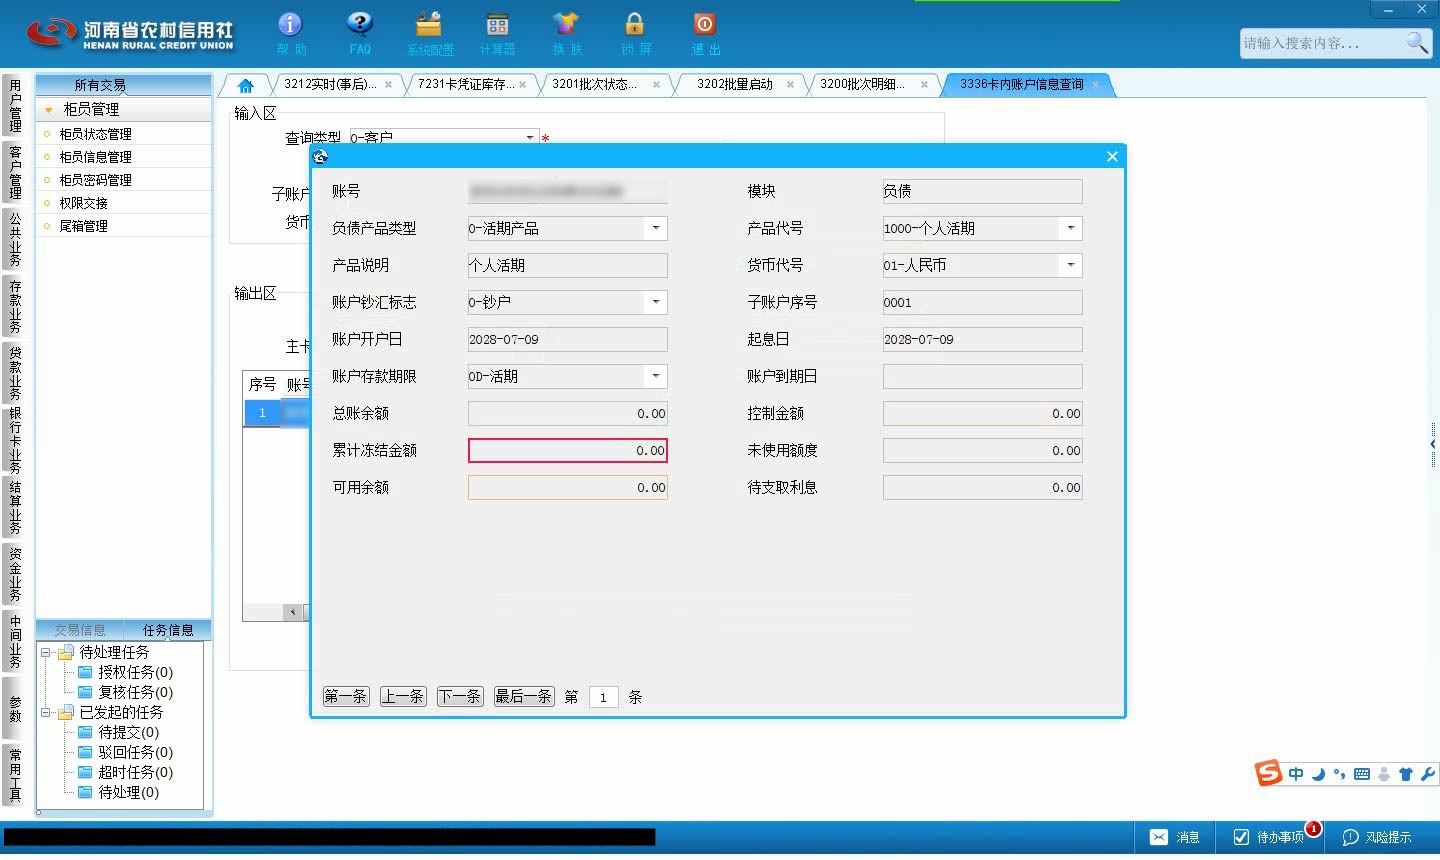The image size is (1440, 860).
Task: Open the 待办事项 to-do item with badge
Action: (1269, 837)
